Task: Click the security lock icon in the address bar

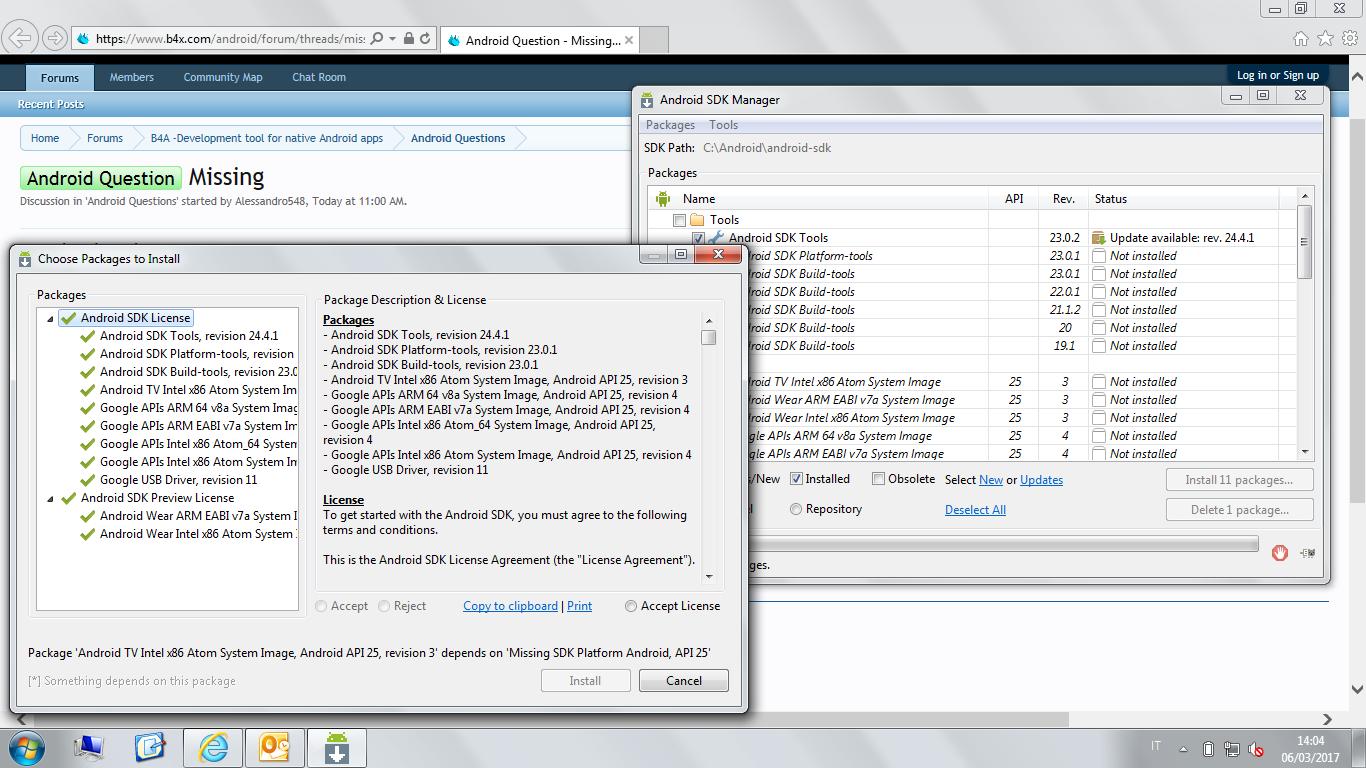Action: [x=408, y=39]
